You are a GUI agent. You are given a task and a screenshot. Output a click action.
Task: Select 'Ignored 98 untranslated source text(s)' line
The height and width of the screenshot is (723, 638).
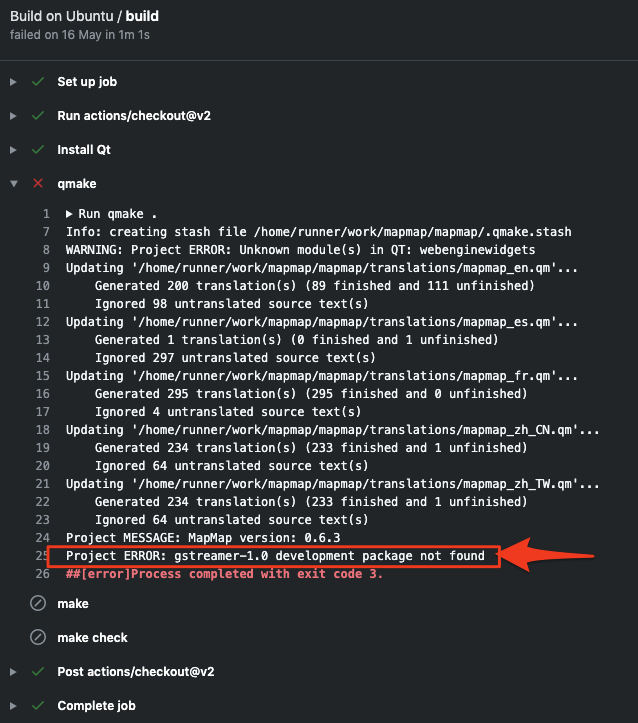tap(231, 304)
